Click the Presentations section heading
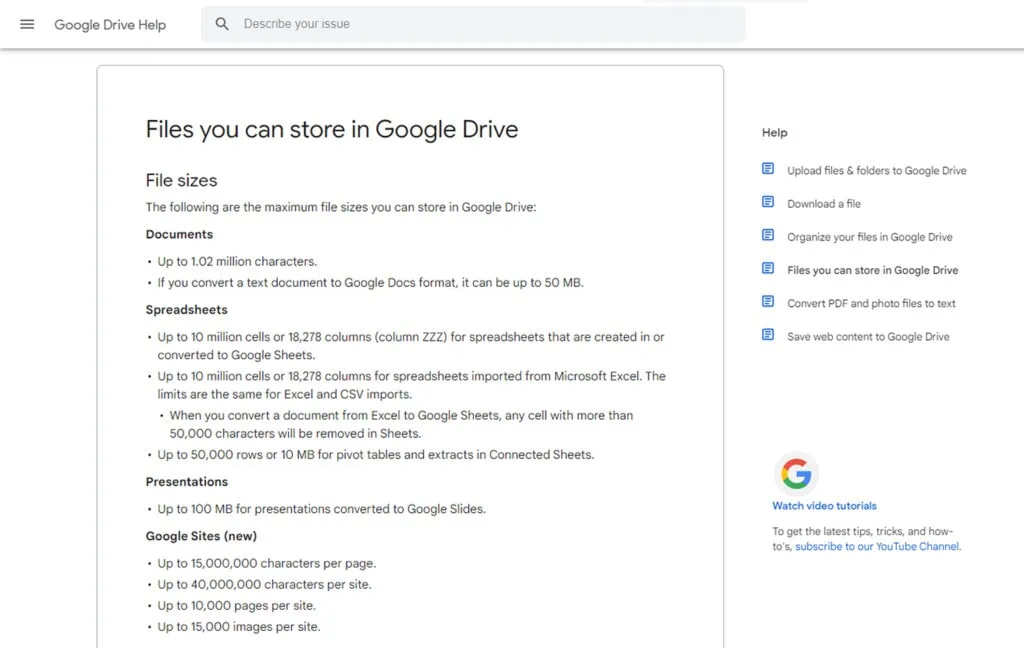 (186, 482)
